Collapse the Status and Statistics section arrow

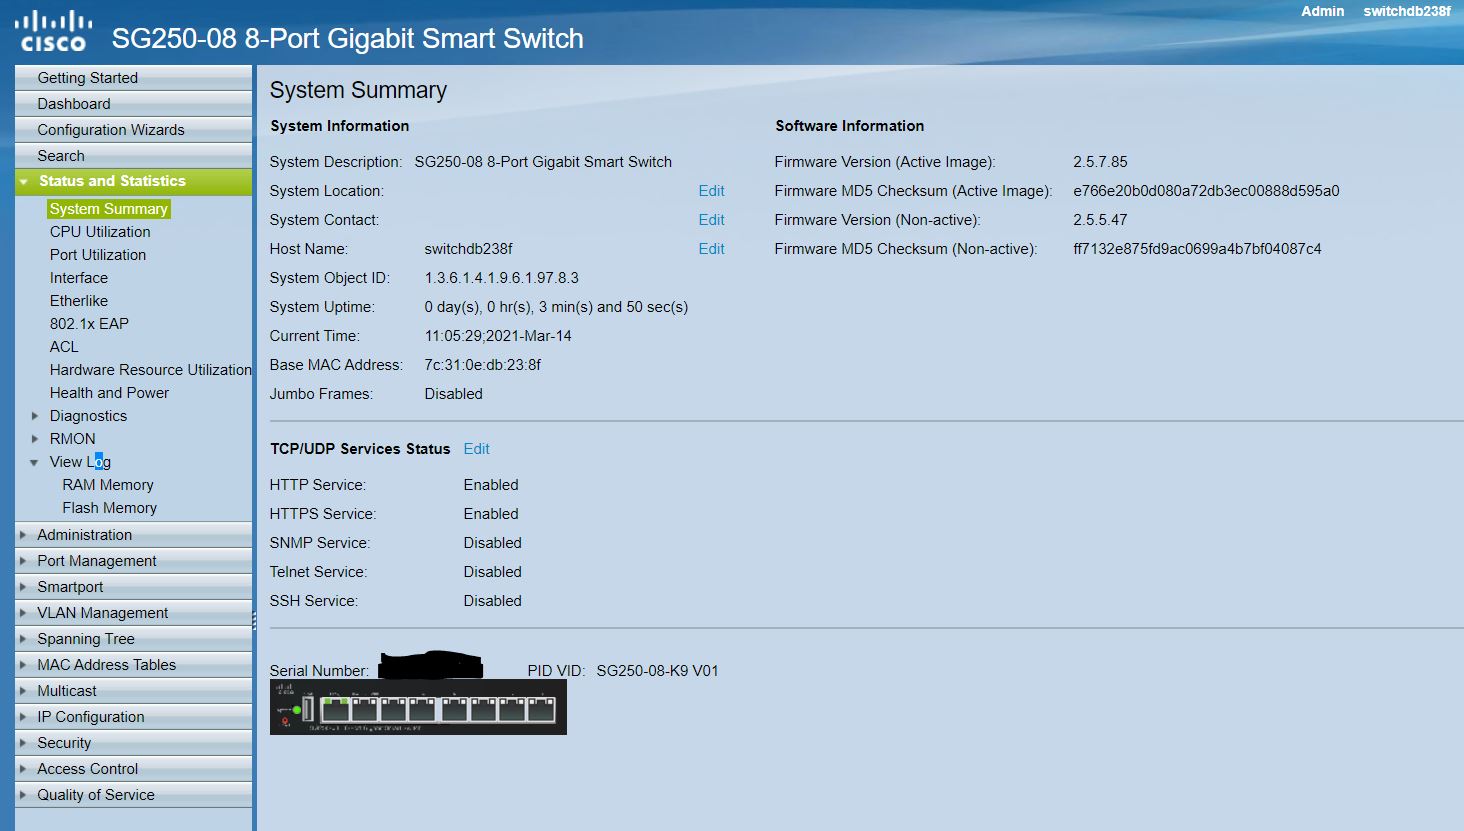pos(24,182)
